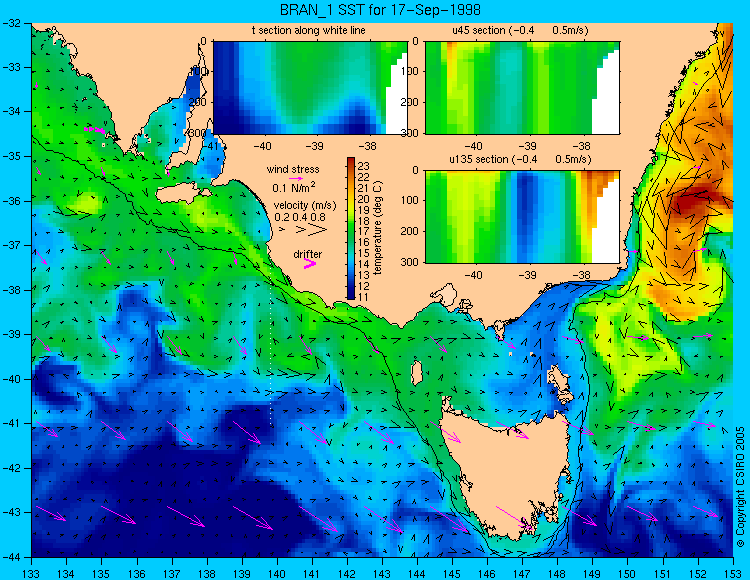Click longitude label 144 on x-axis
The height and width of the screenshot is (580, 750).
[417, 573]
